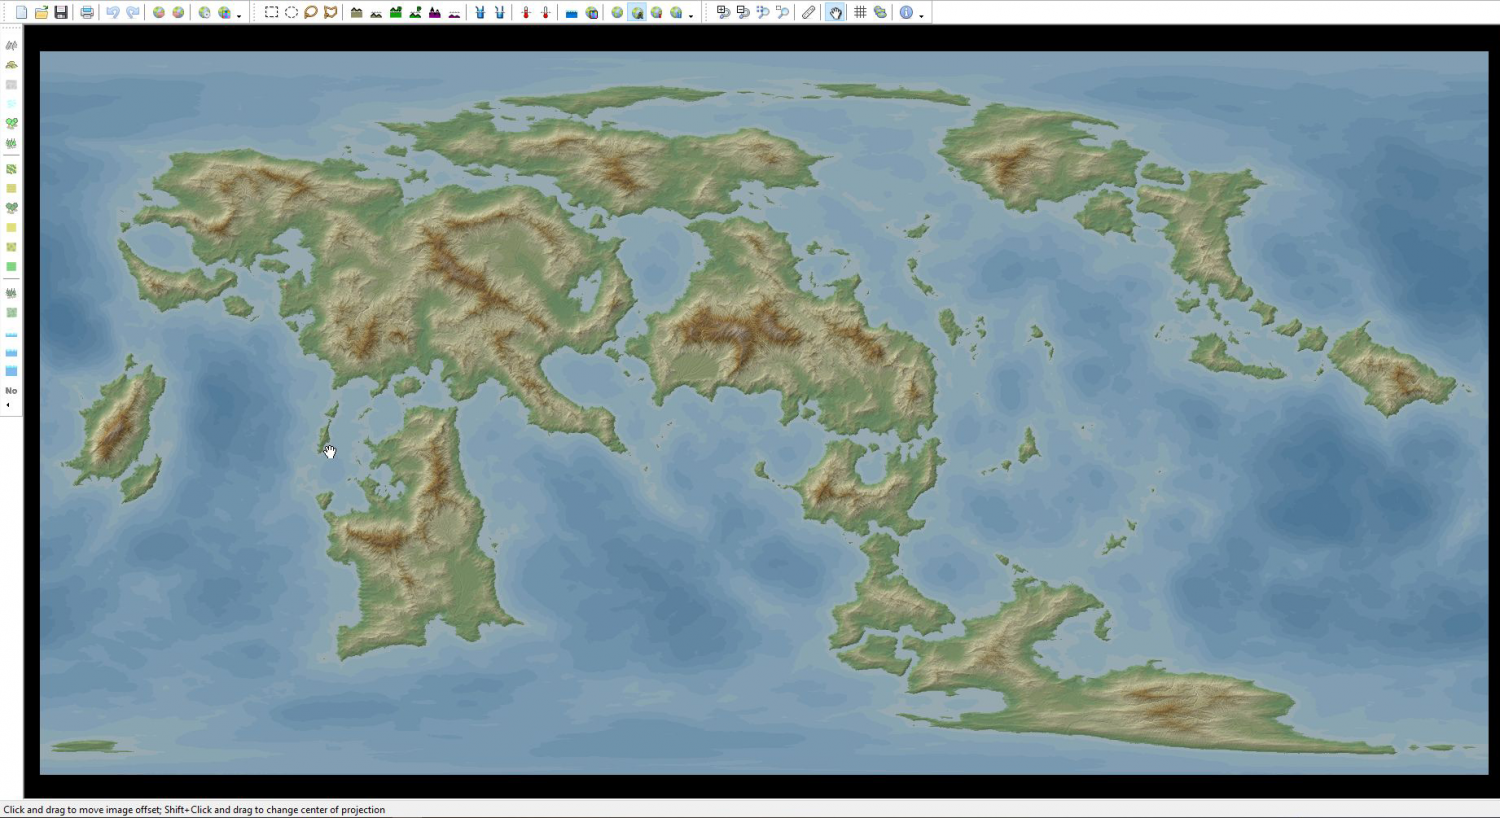Screen dimensions: 1500x818
Task: Select the polygon selection tool
Action: coord(331,12)
